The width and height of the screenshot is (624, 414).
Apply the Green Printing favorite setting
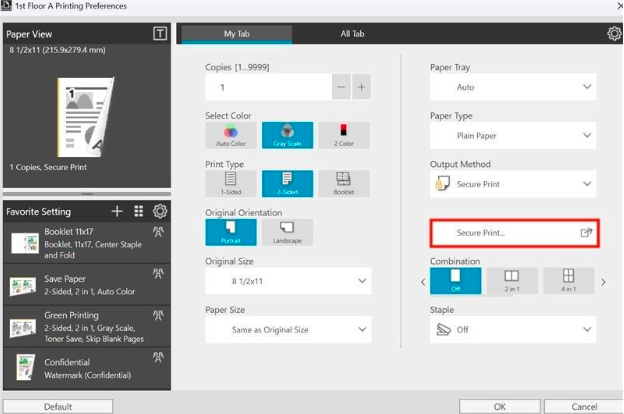pyautogui.click(x=87, y=327)
